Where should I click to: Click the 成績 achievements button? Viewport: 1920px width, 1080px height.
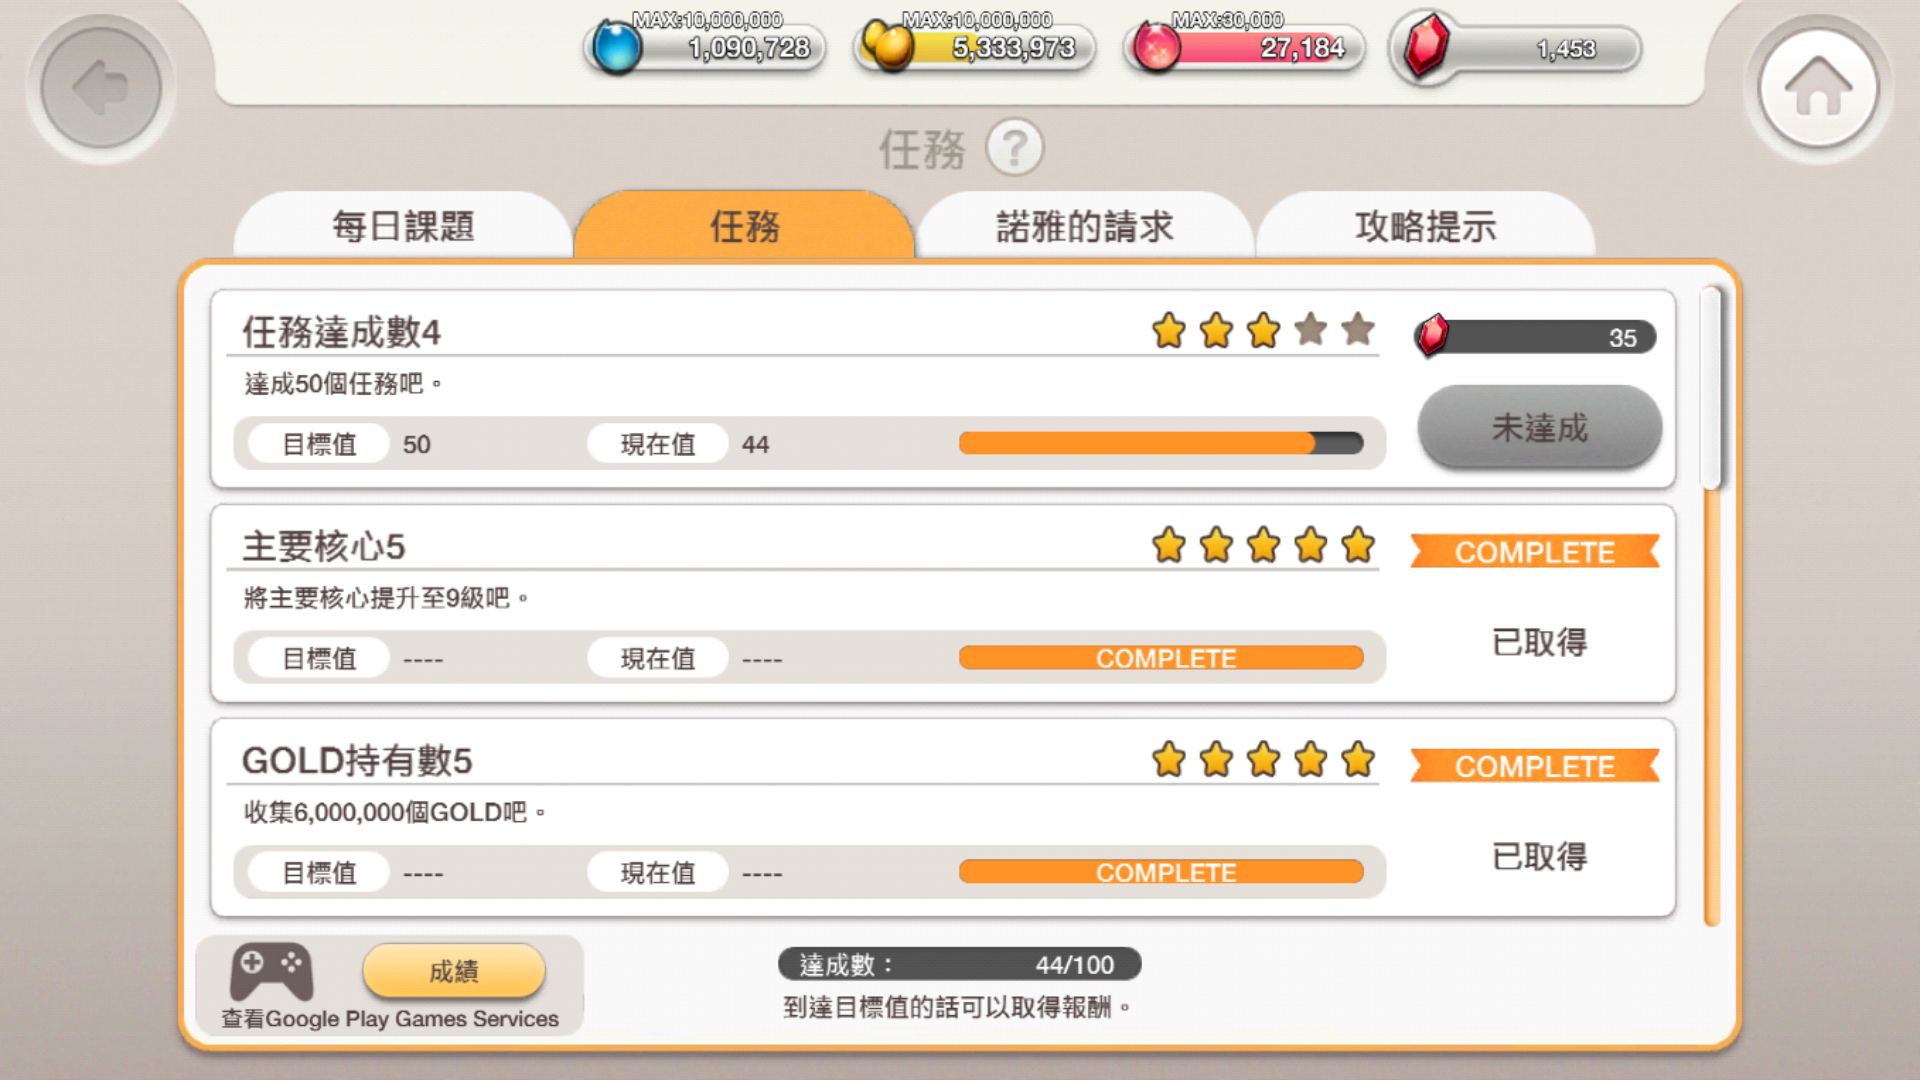(x=454, y=971)
